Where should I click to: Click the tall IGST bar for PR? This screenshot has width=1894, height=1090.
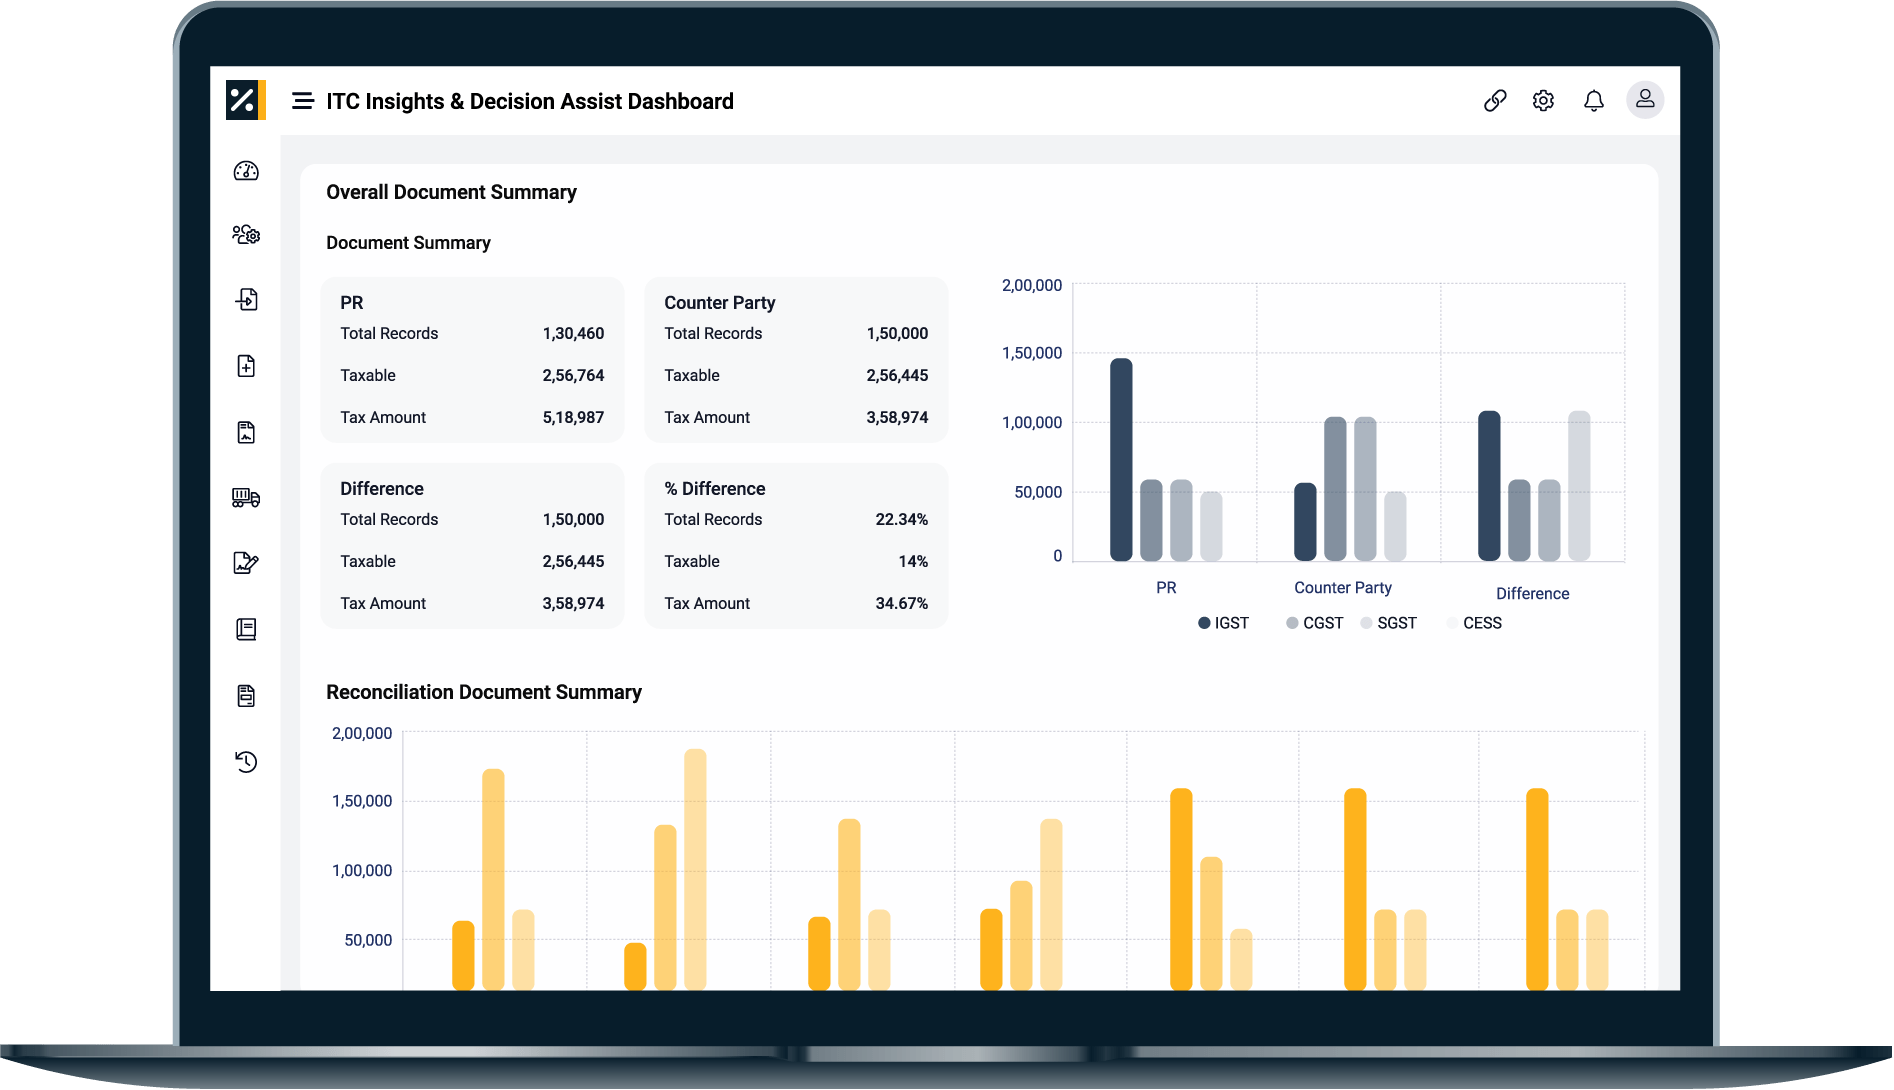coord(1121,460)
